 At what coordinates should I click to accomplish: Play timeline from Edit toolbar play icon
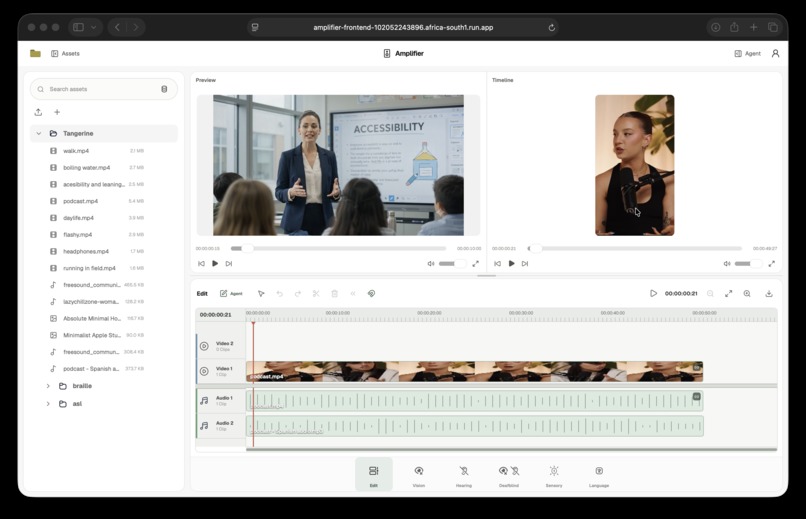[x=653, y=293]
